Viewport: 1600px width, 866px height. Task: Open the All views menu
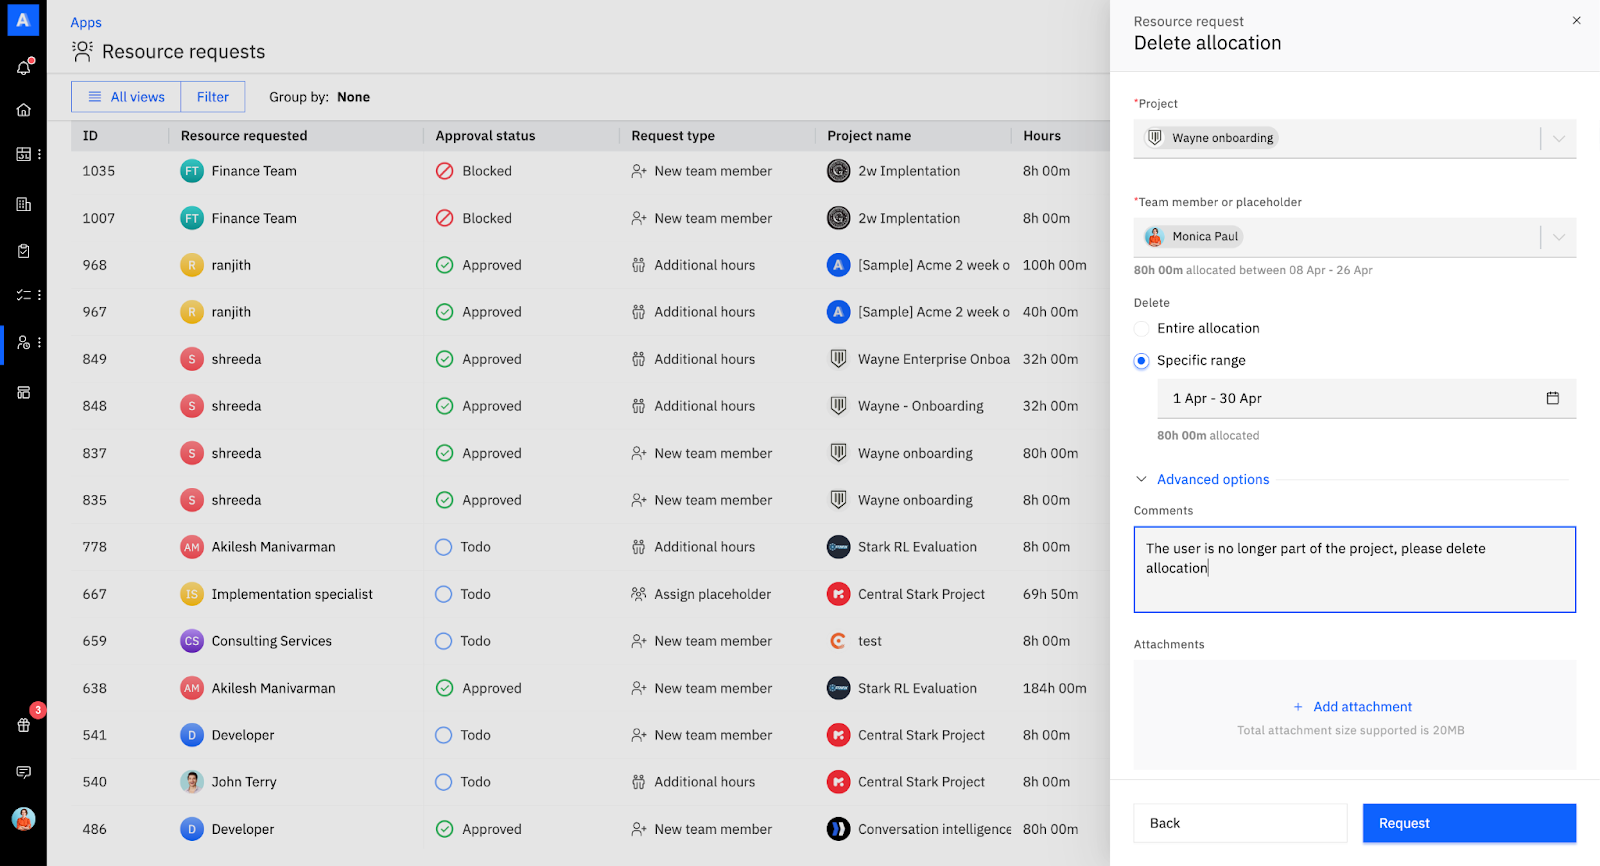pyautogui.click(x=126, y=97)
